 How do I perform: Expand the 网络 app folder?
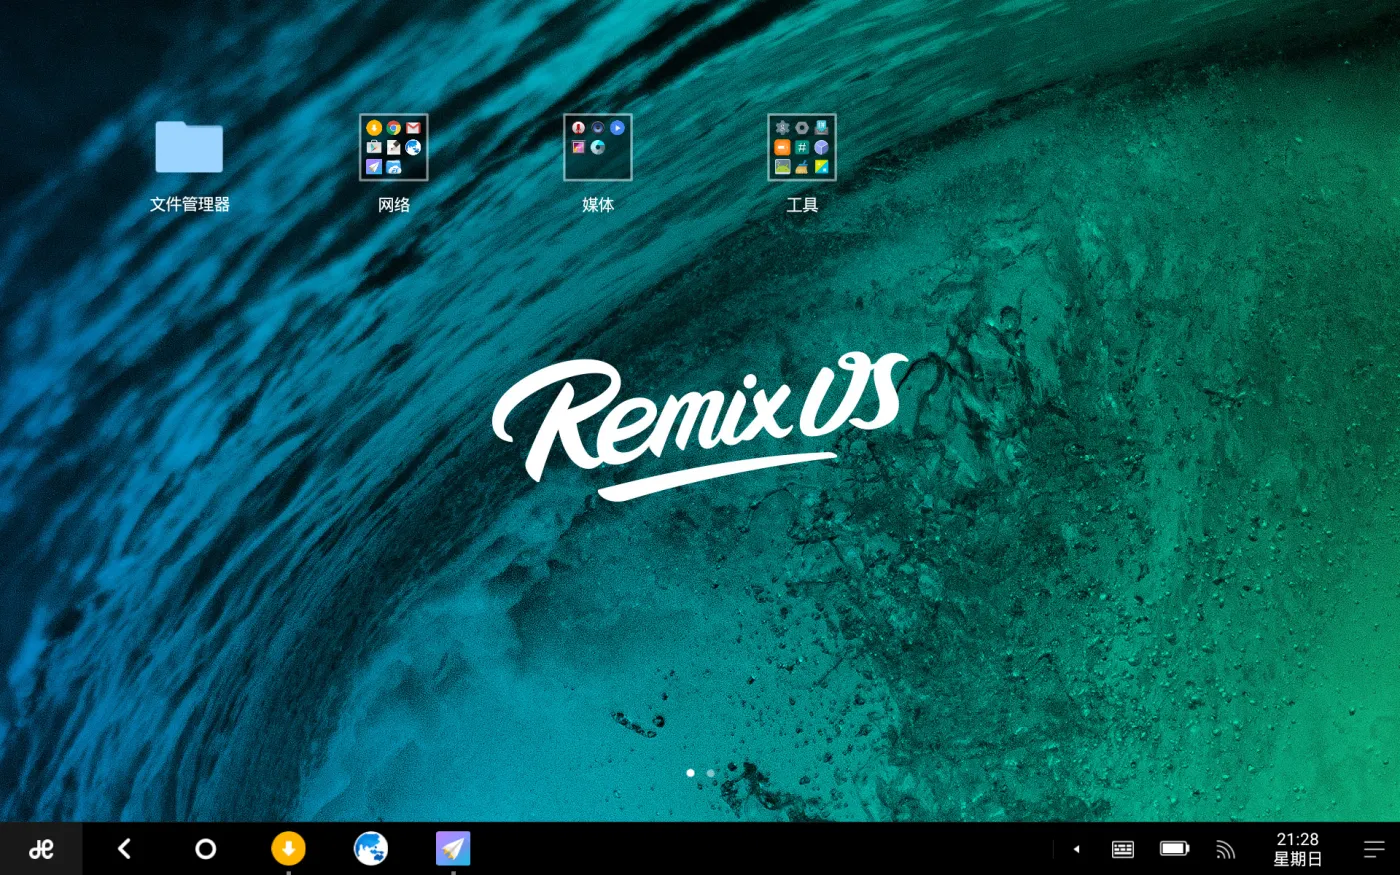(x=394, y=148)
